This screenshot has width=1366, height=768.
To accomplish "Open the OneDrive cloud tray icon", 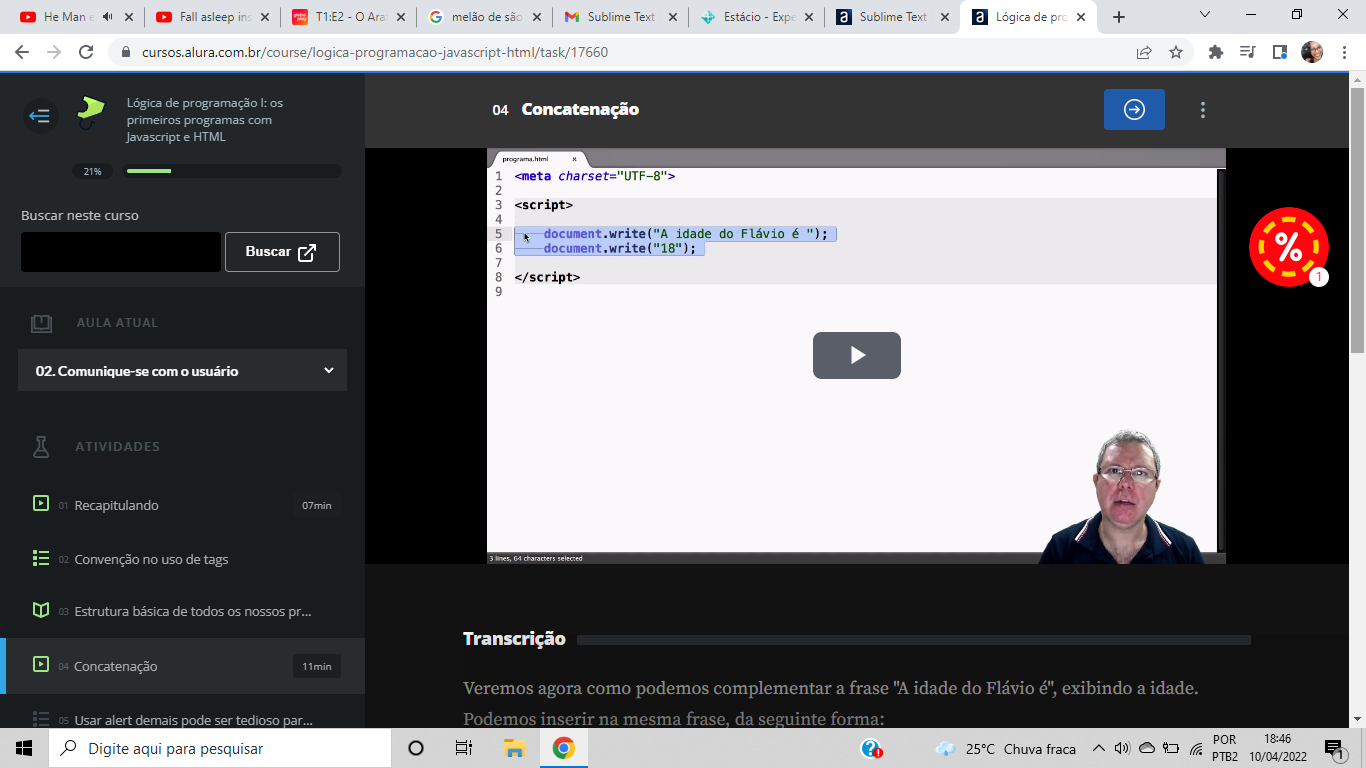I will pyautogui.click(x=1147, y=748).
